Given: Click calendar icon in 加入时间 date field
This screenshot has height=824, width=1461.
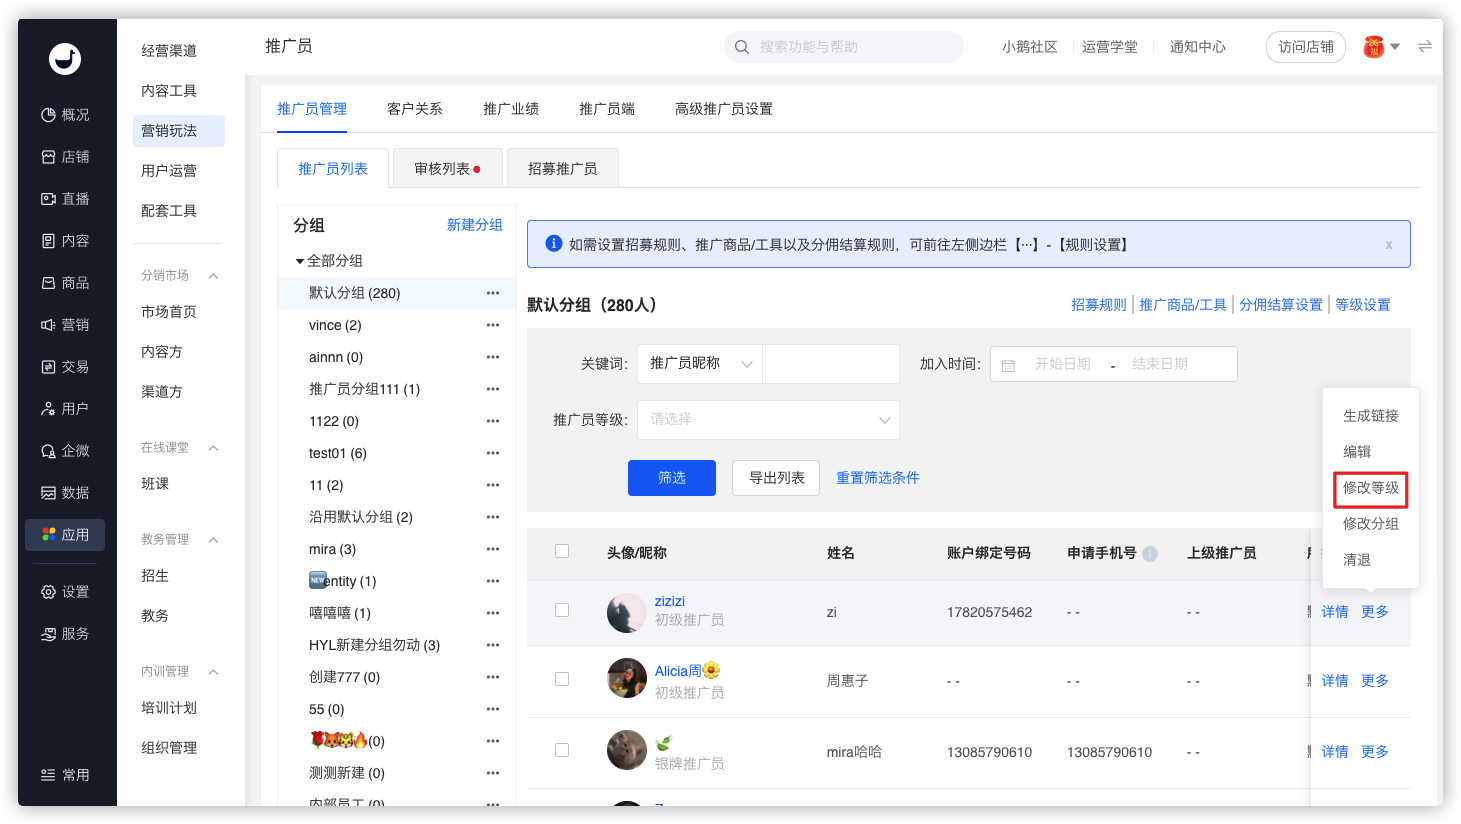Looking at the screenshot, I should coord(1008,365).
